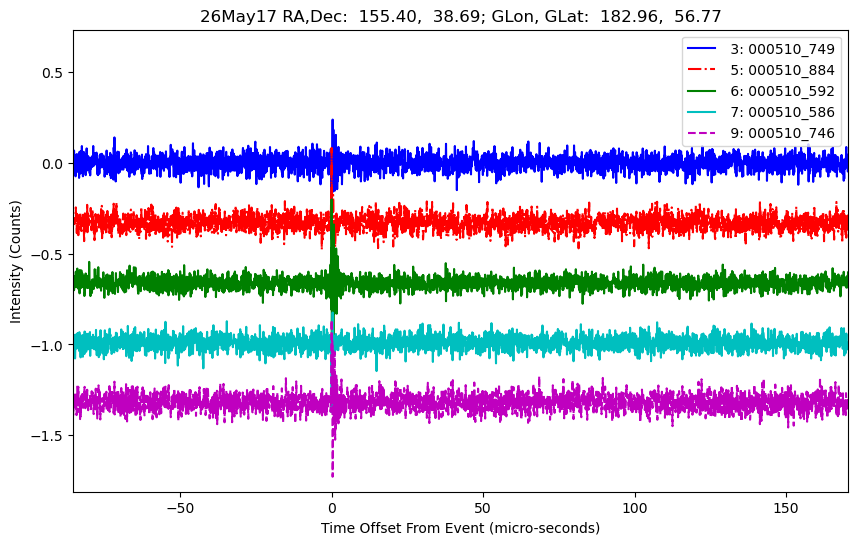The width and height of the screenshot is (858, 545).
Task: Select legend label 7: 000510_586
Action: point(782,112)
